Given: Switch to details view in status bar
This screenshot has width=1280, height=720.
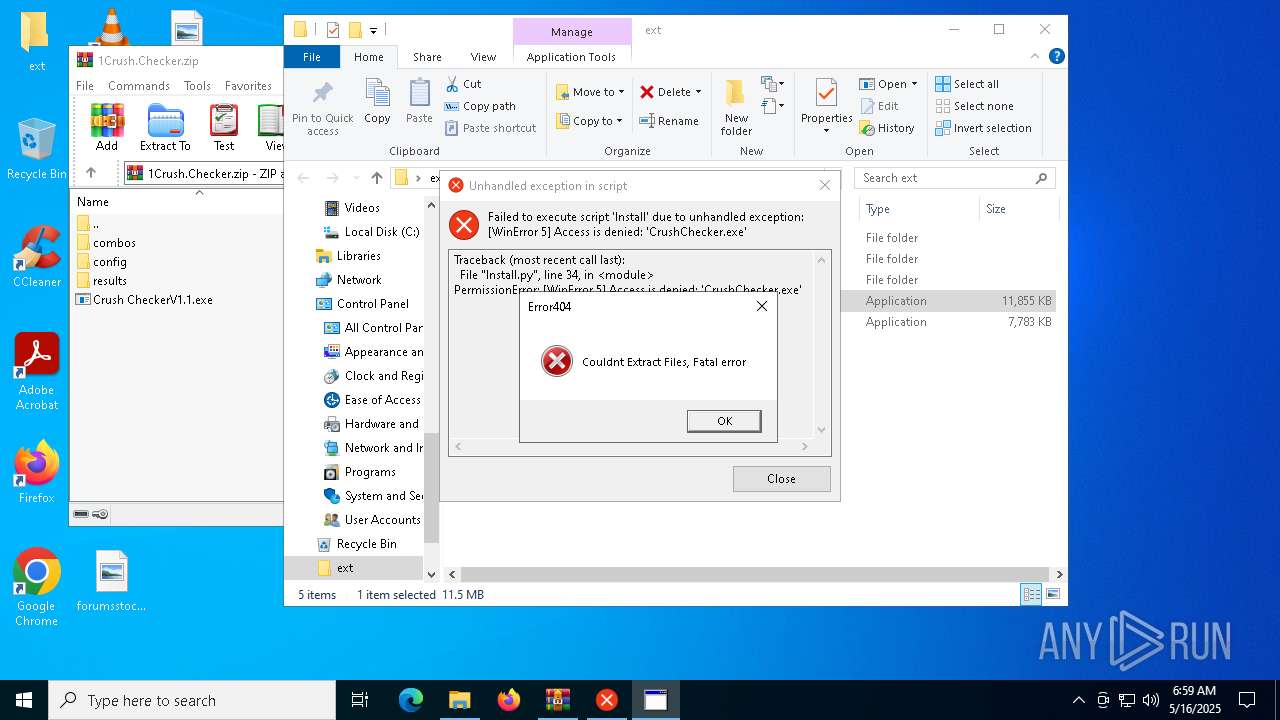Looking at the screenshot, I should point(1031,595).
